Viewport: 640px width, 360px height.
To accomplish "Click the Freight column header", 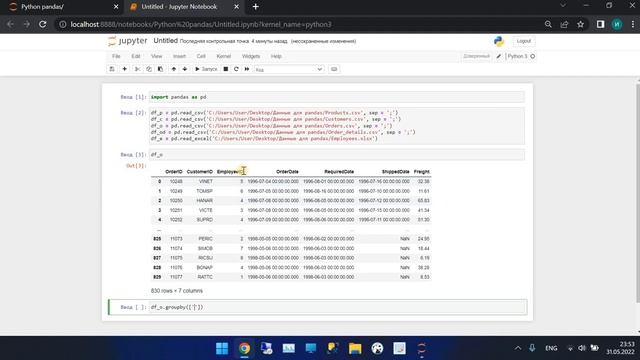I will coord(422,172).
